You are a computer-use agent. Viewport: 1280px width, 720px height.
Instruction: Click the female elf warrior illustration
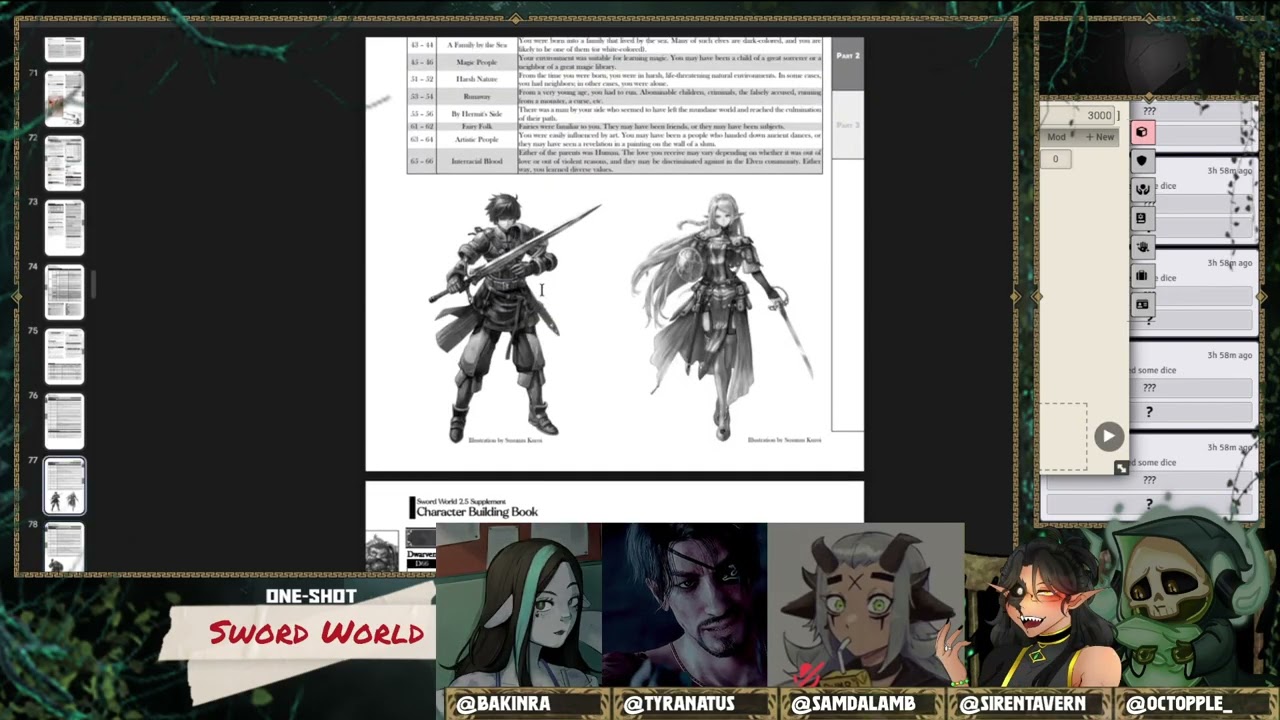723,316
